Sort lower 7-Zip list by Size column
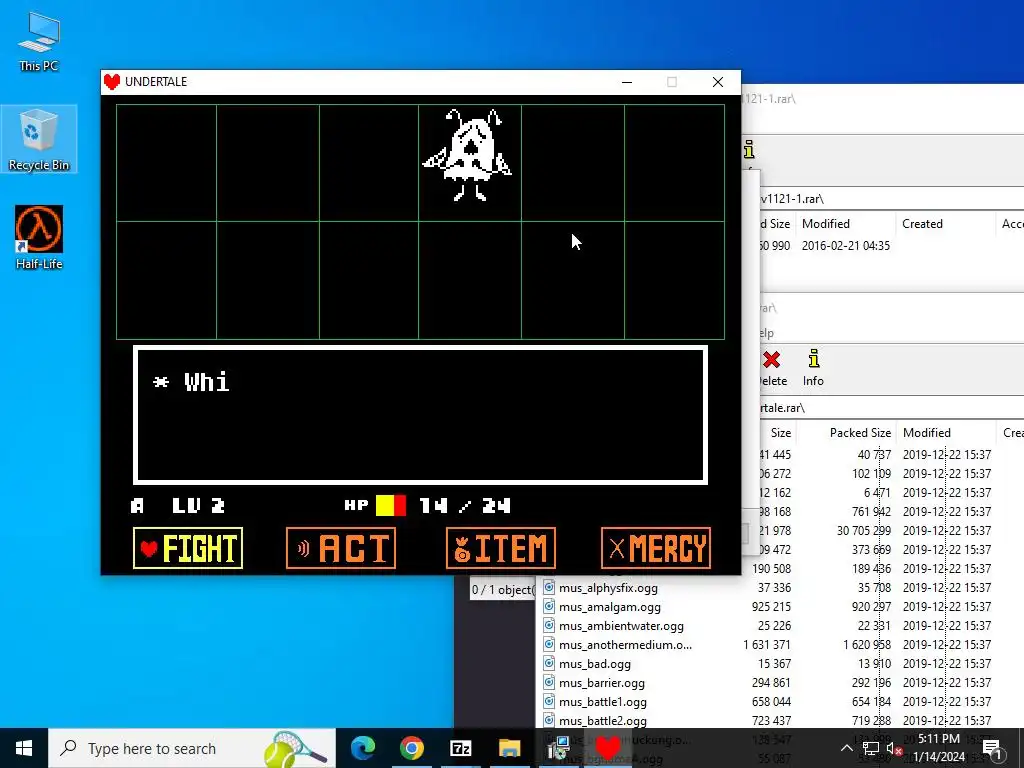Image resolution: width=1024 pixels, height=768 pixels. coord(780,432)
